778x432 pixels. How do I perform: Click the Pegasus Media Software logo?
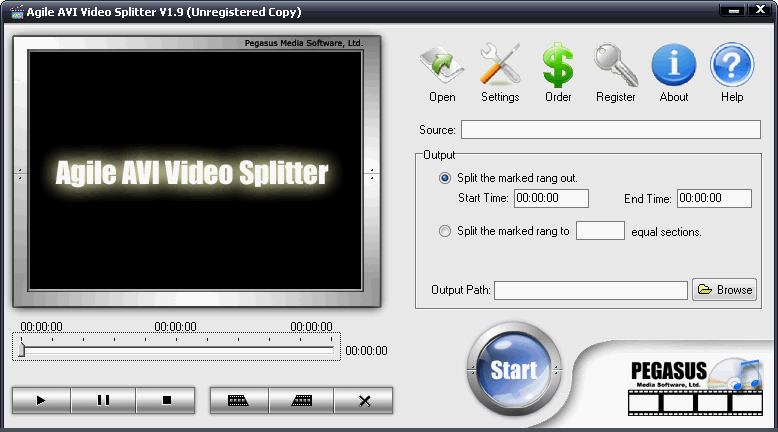coord(695,386)
